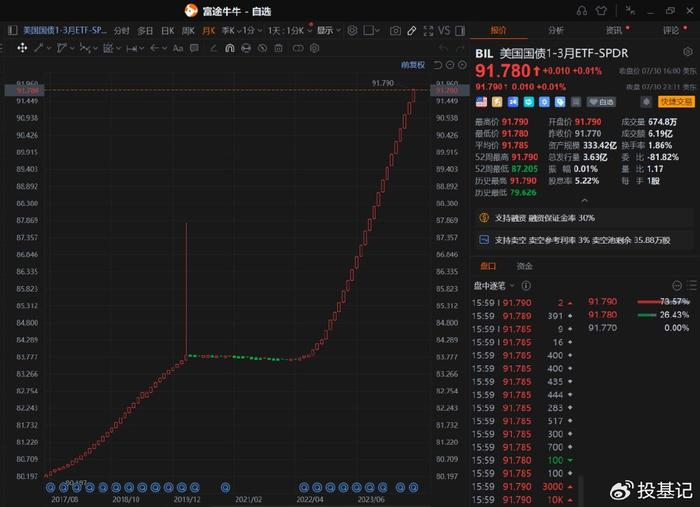The image size is (700, 507).
Task: Open chart settings gear beside 显示
Action: 352,30
